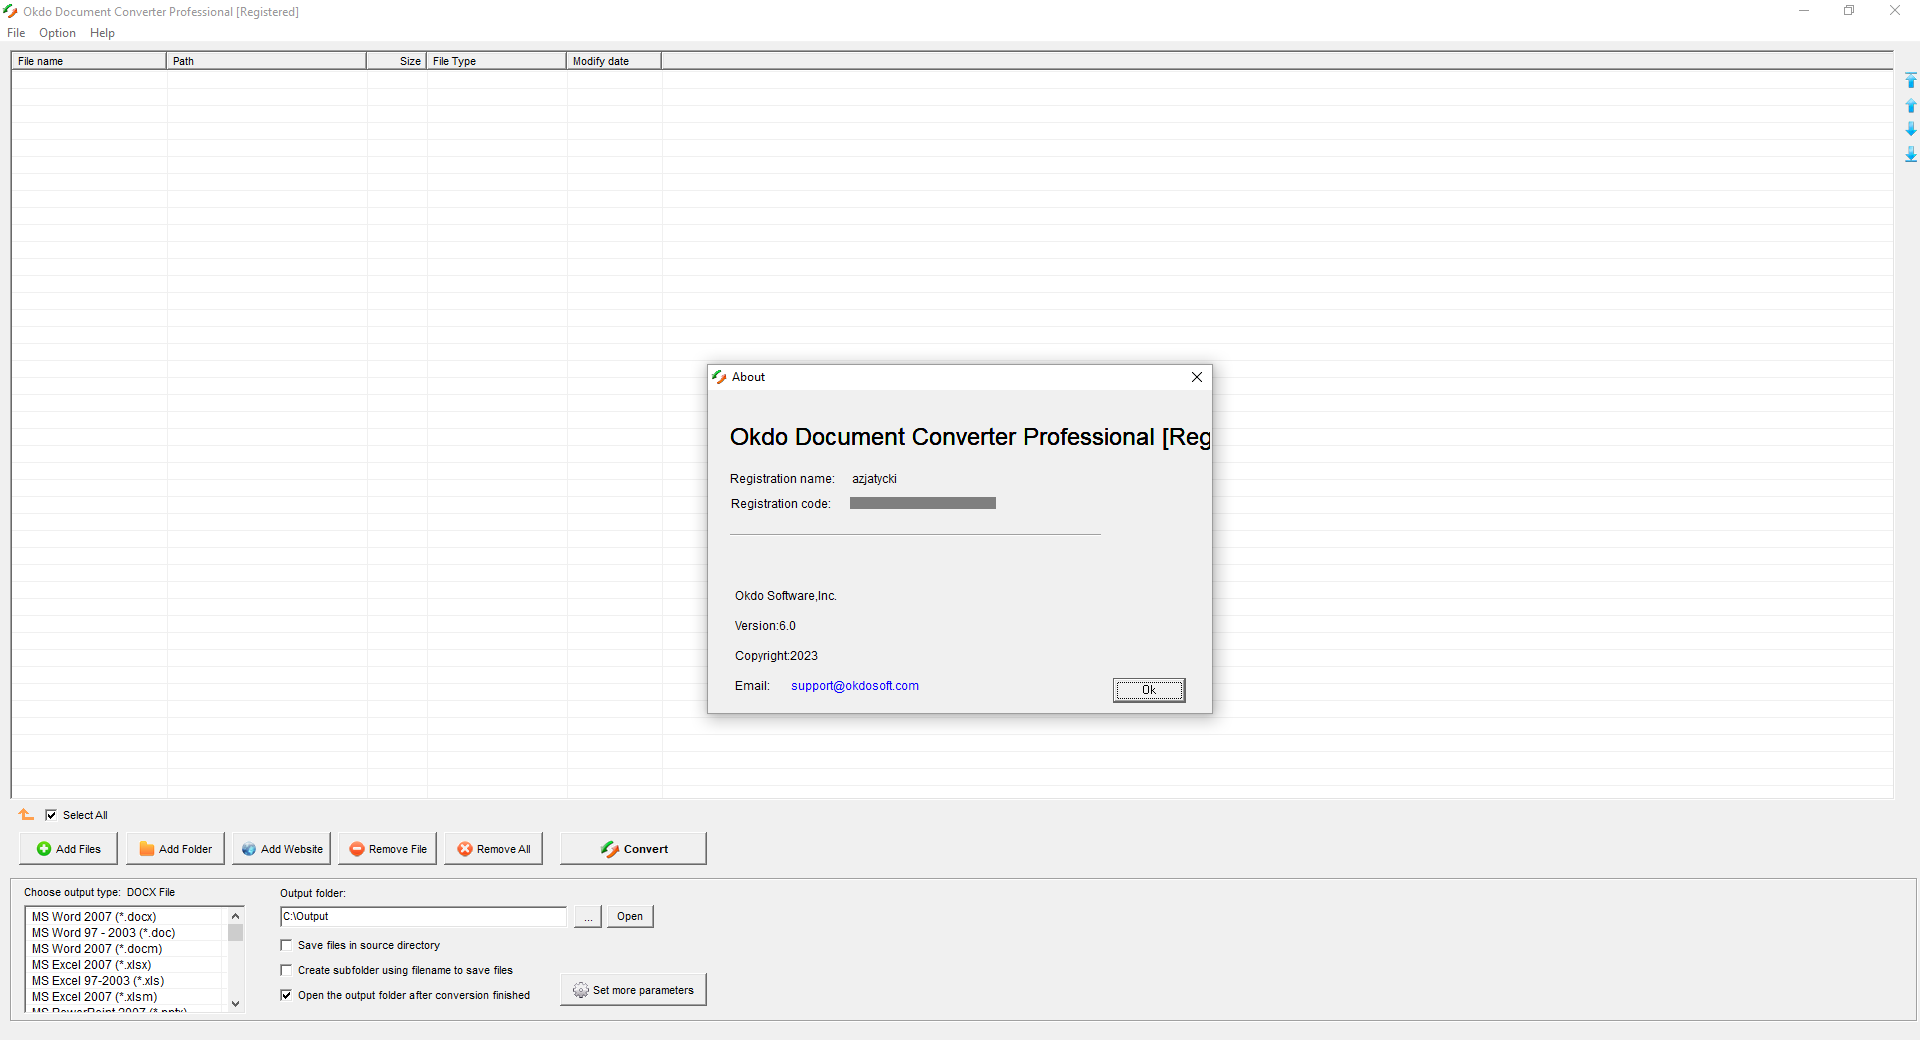Click the move-to-bottom blue arrow icon
This screenshot has height=1040, width=1920.
[x=1910, y=154]
